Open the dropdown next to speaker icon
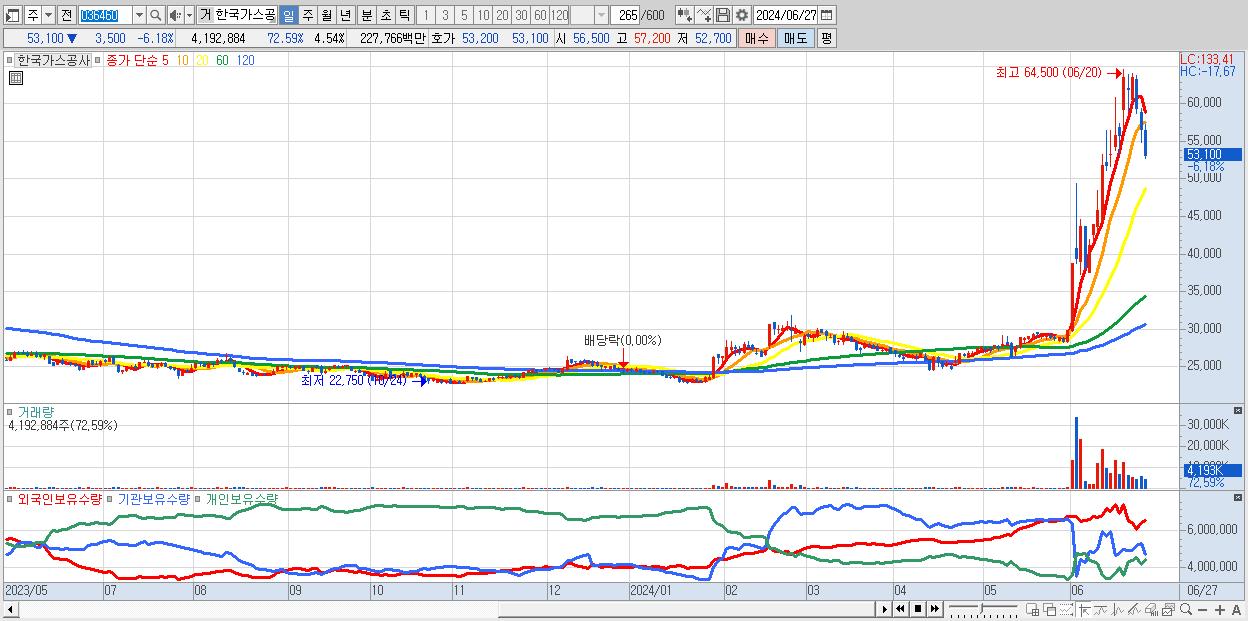Image resolution: width=1248 pixels, height=621 pixels. coord(188,15)
